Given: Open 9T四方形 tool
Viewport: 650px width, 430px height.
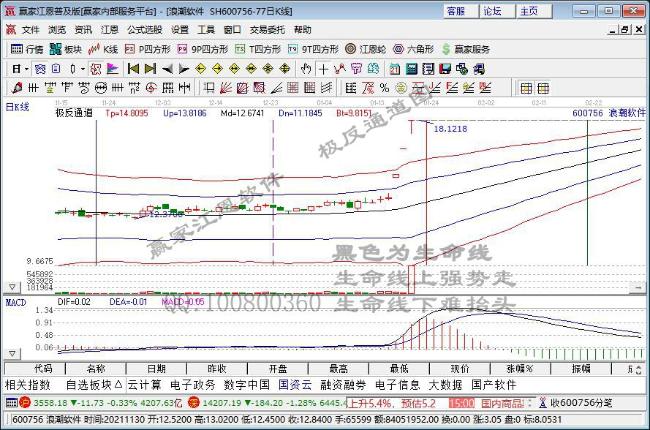Looking at the screenshot, I should pos(313,49).
